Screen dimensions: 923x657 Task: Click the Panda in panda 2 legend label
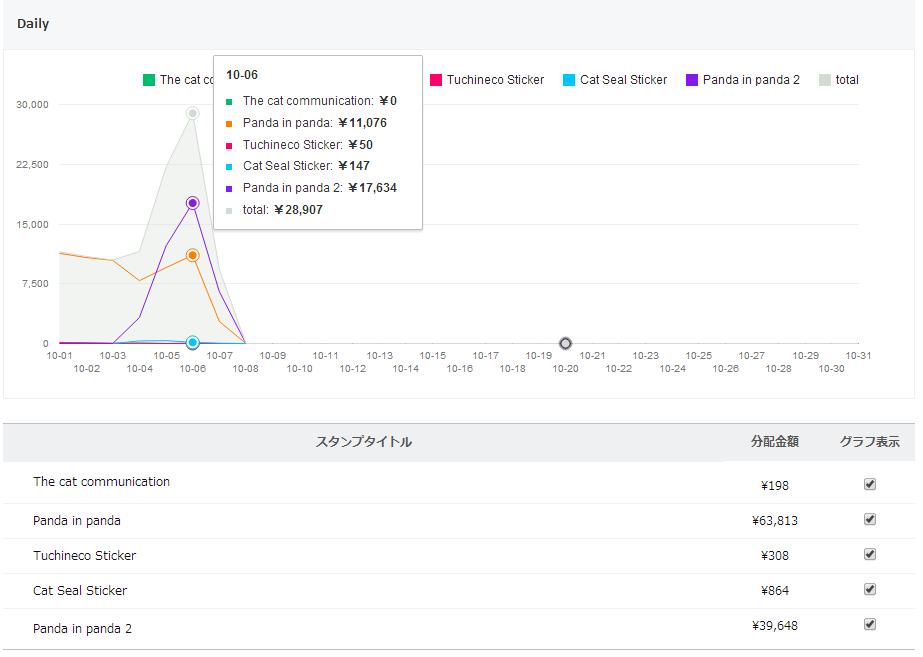coord(751,80)
